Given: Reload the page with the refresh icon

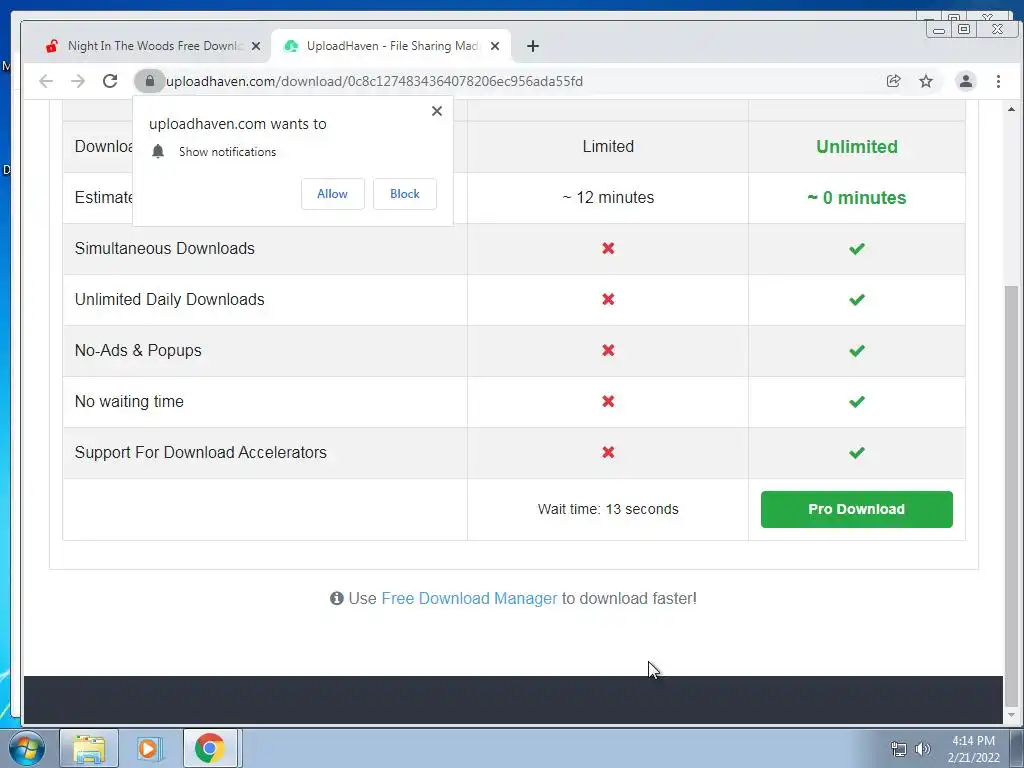Looking at the screenshot, I should 110,81.
